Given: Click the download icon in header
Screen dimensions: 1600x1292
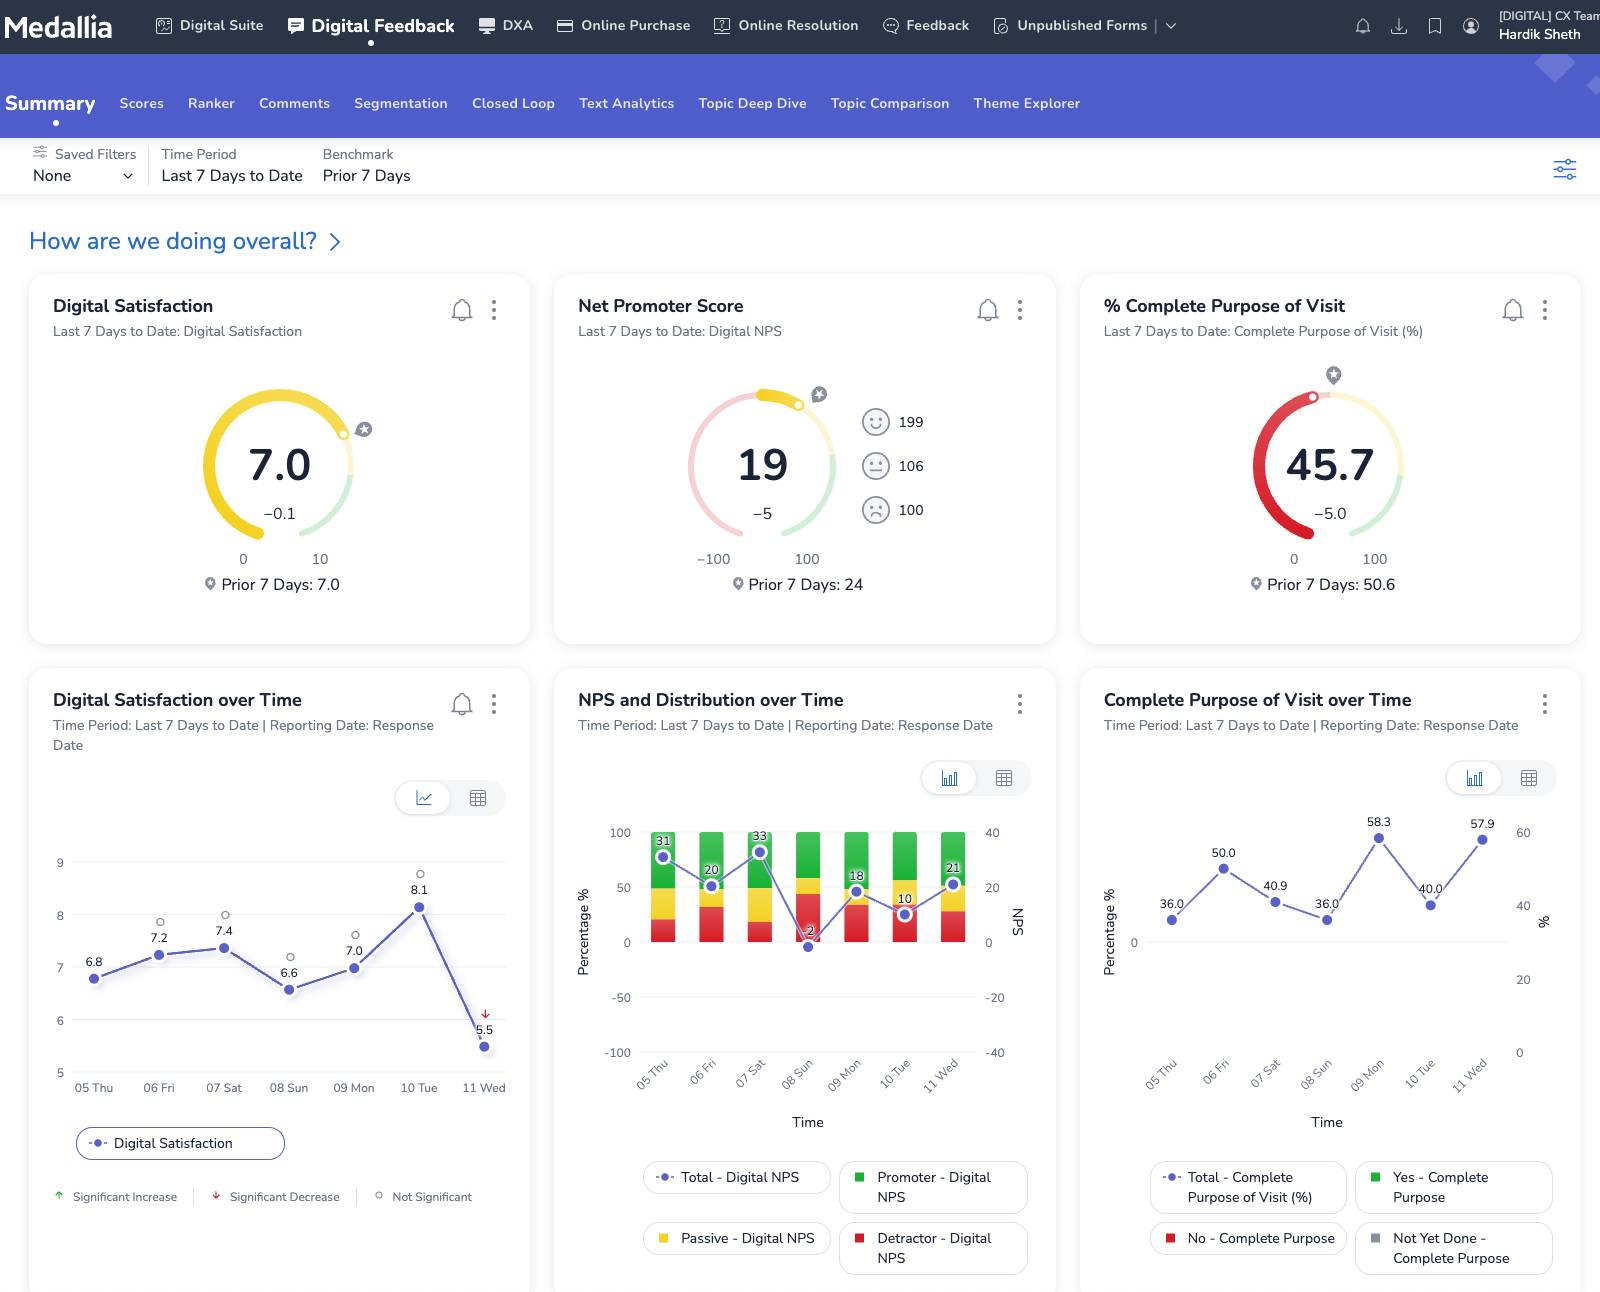Looking at the screenshot, I should [1399, 26].
